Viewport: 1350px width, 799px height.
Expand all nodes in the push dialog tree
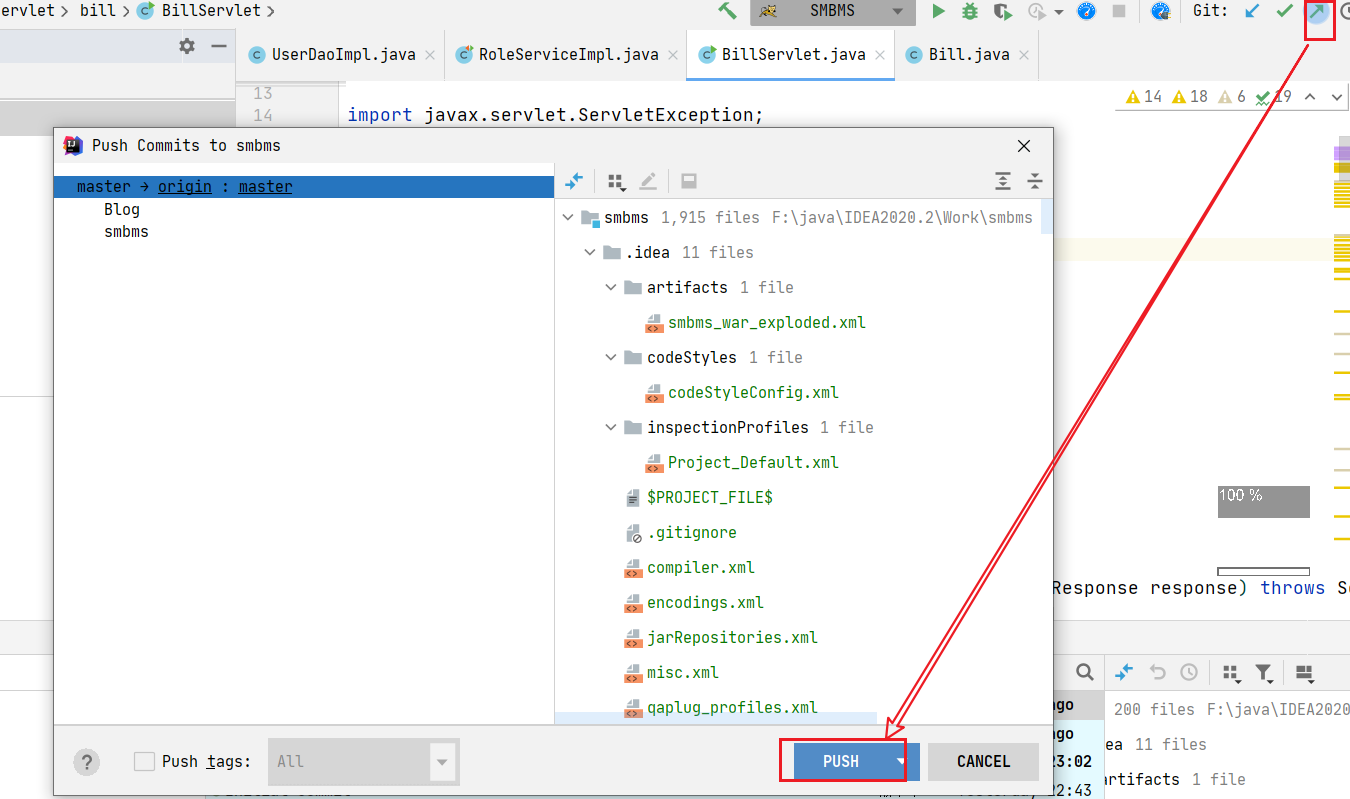[1003, 181]
